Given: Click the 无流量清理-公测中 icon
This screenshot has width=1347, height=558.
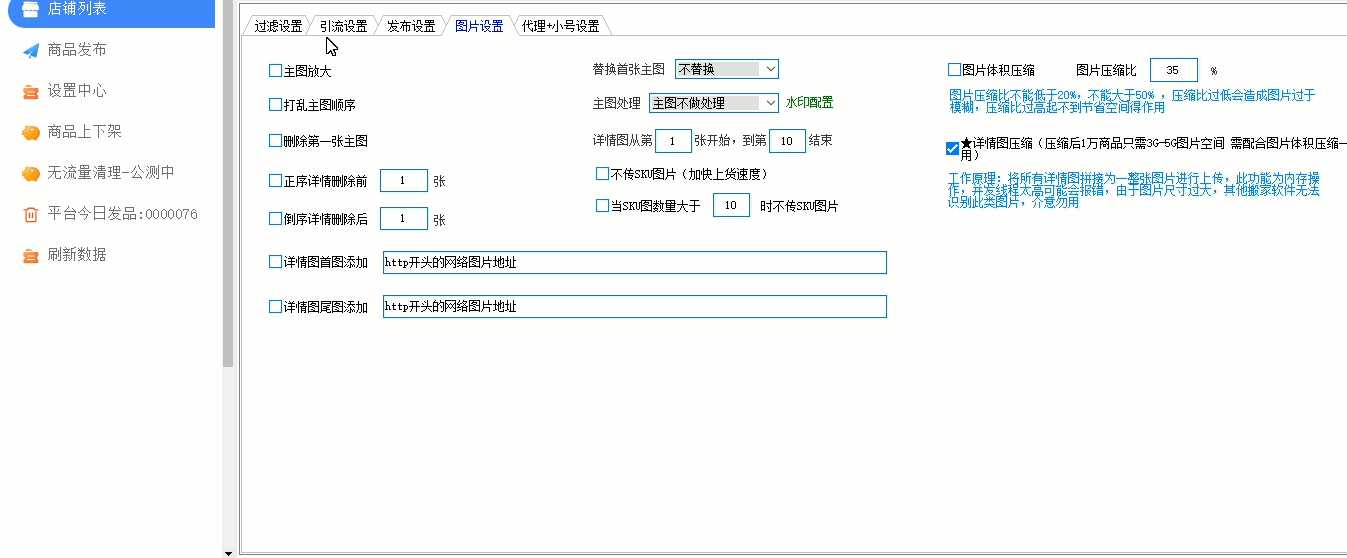Looking at the screenshot, I should tap(31, 173).
